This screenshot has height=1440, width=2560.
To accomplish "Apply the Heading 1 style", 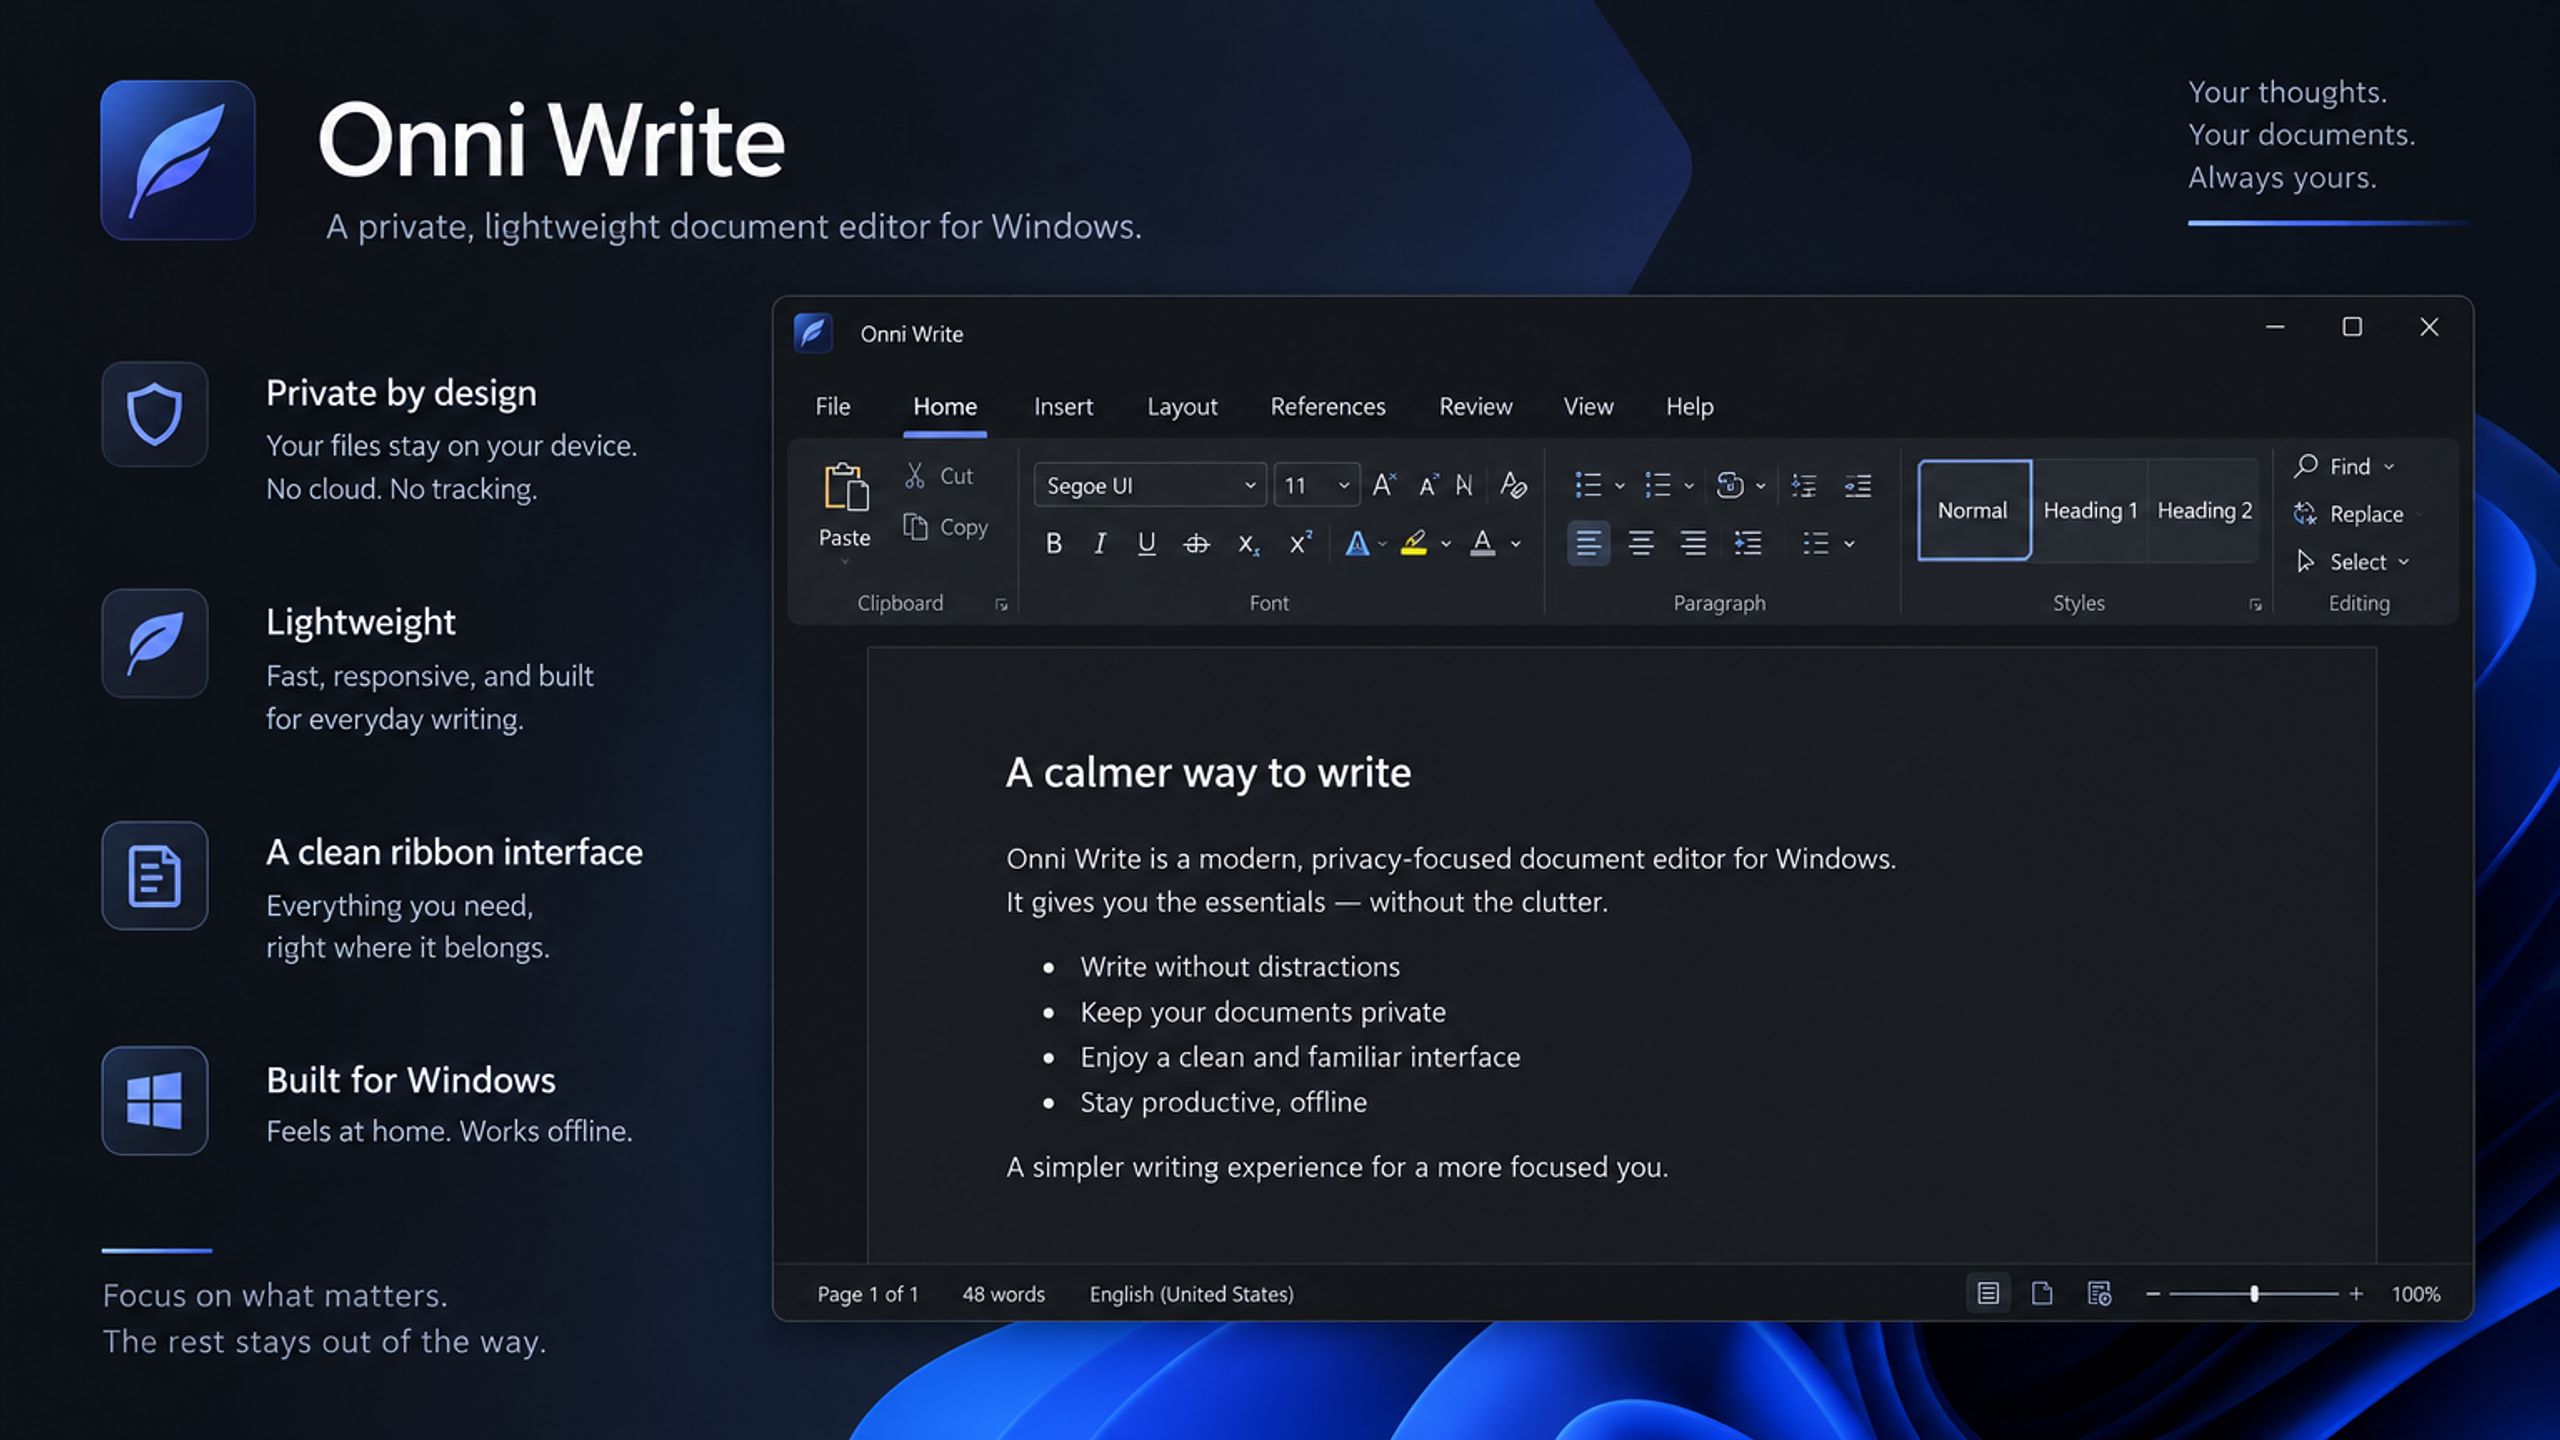I will coord(2090,510).
